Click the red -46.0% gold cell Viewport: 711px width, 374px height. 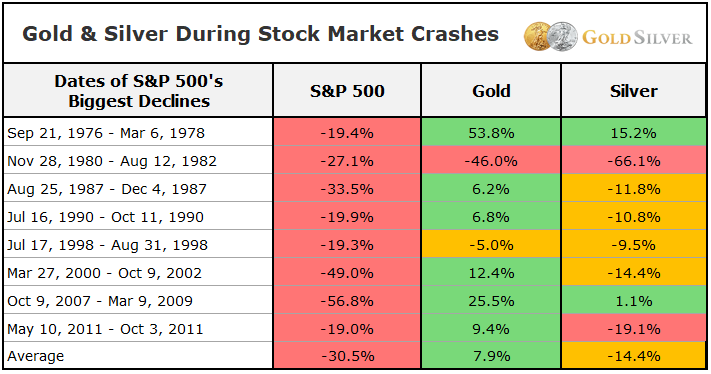tap(491, 160)
